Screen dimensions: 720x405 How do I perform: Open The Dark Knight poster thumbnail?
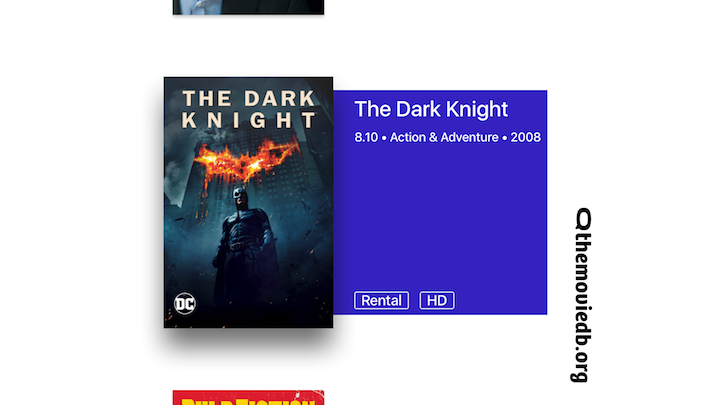click(x=248, y=202)
